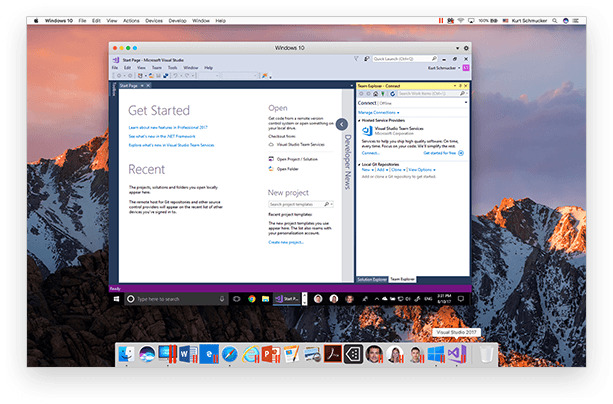Click the Create new project link
This screenshot has height=404, width=613.
point(286,242)
